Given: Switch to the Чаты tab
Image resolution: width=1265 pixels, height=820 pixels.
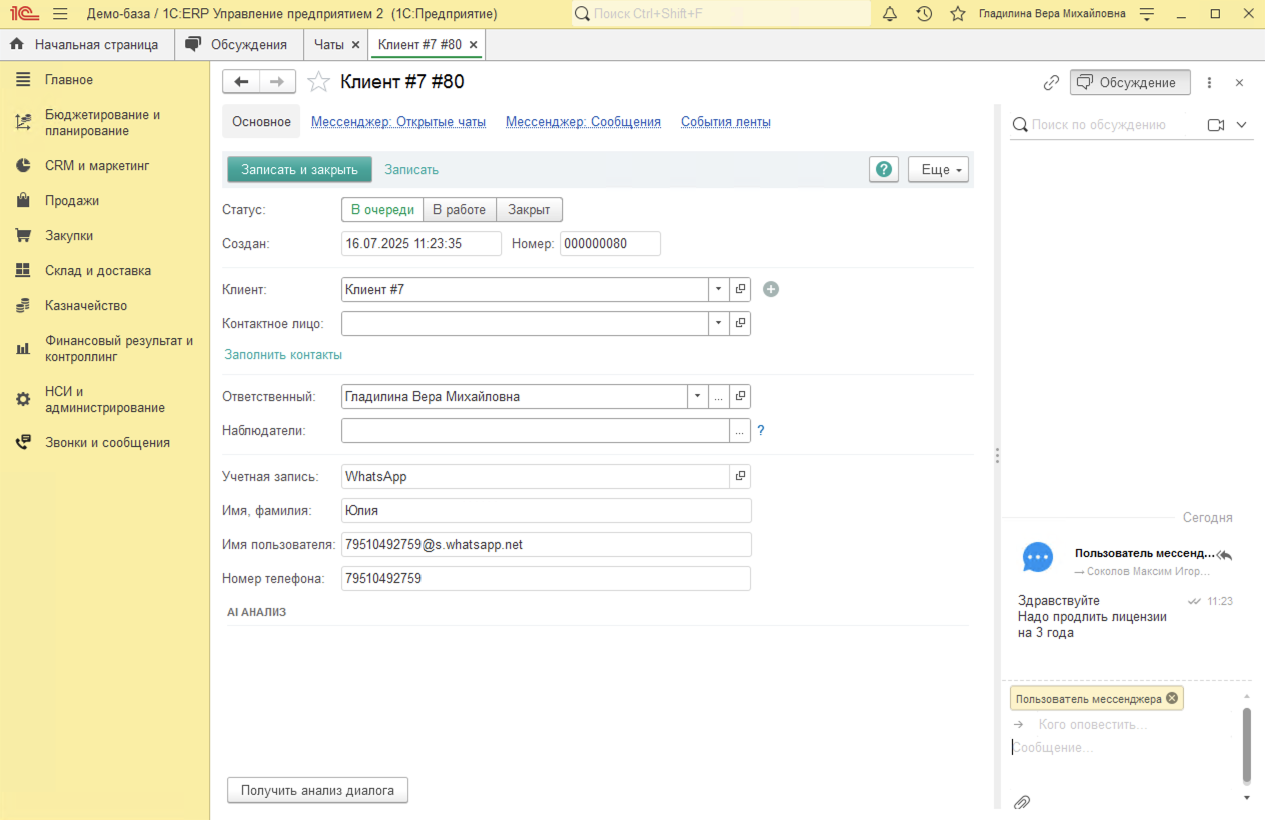Looking at the screenshot, I should pos(328,45).
